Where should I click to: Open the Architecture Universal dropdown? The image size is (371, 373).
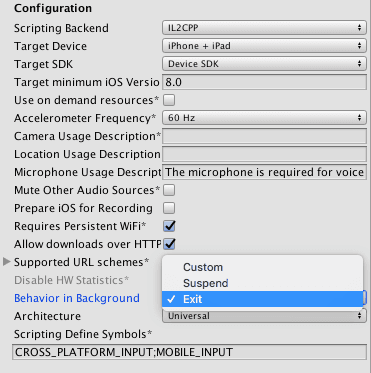tap(264, 316)
